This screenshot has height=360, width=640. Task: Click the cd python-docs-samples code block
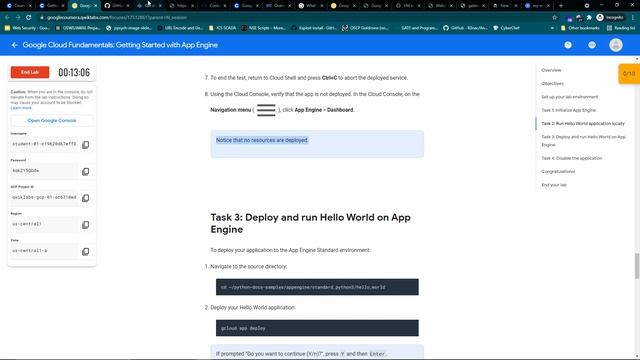click(317, 287)
